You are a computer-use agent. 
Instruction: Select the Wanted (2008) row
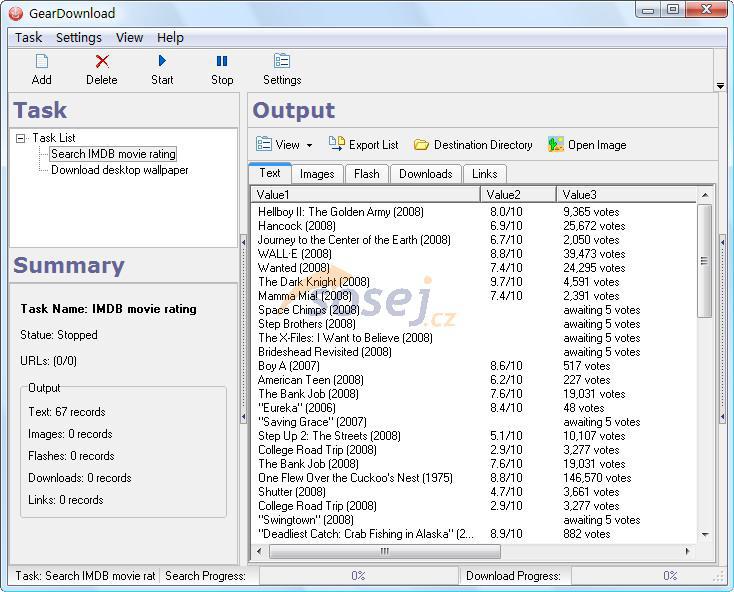point(474,268)
